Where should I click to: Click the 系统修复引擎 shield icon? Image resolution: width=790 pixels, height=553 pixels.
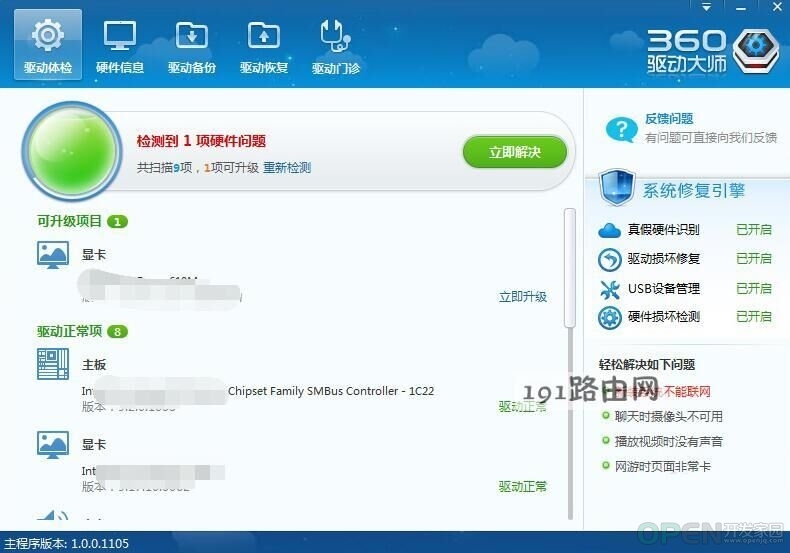coord(617,187)
